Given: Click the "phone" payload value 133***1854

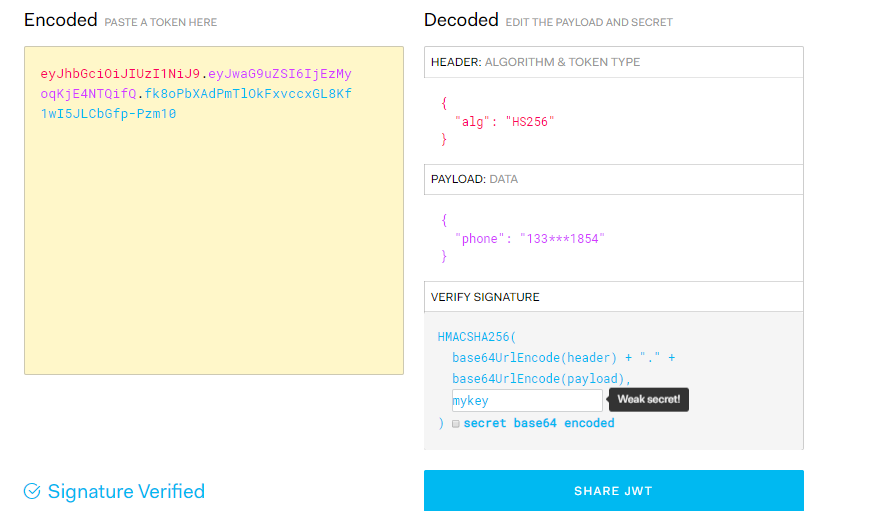Looking at the screenshot, I should [562, 239].
